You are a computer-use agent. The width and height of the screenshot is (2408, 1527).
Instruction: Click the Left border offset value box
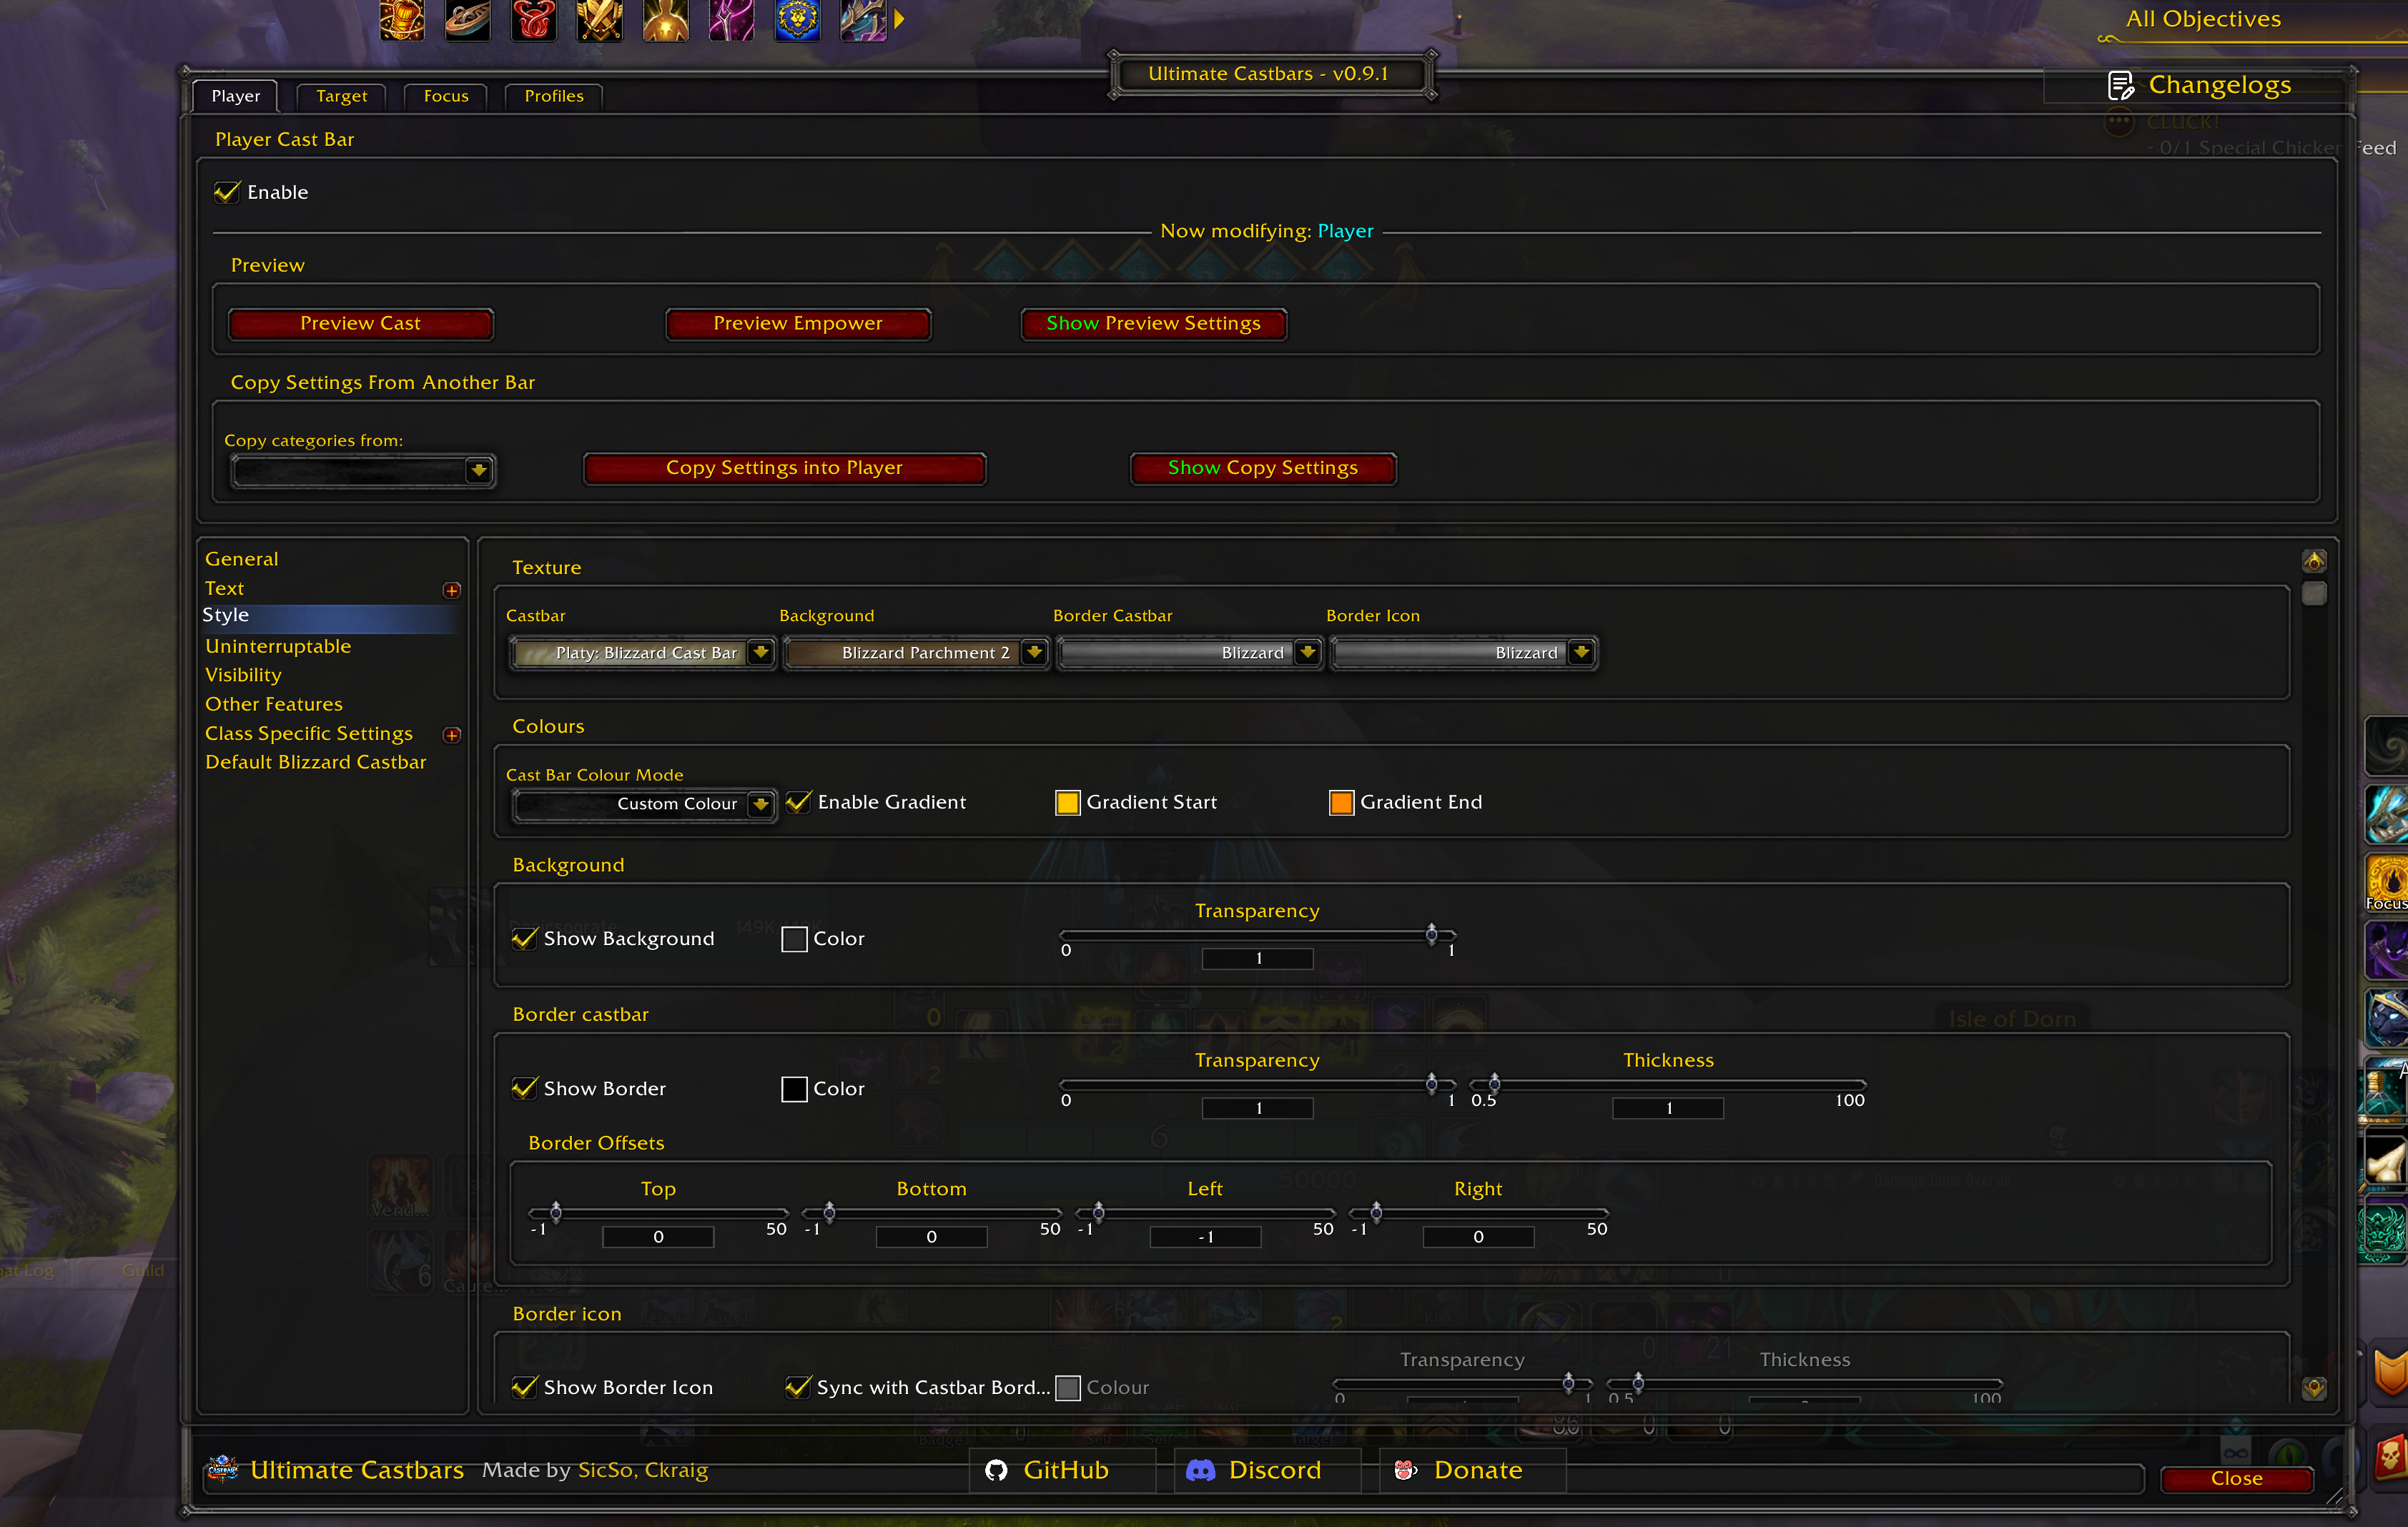[x=1205, y=1237]
